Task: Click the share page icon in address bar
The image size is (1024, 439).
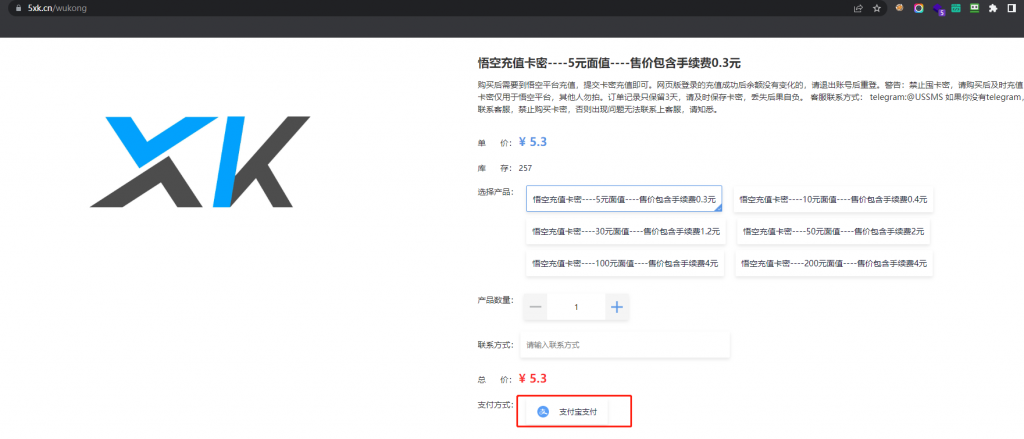Action: (858, 8)
